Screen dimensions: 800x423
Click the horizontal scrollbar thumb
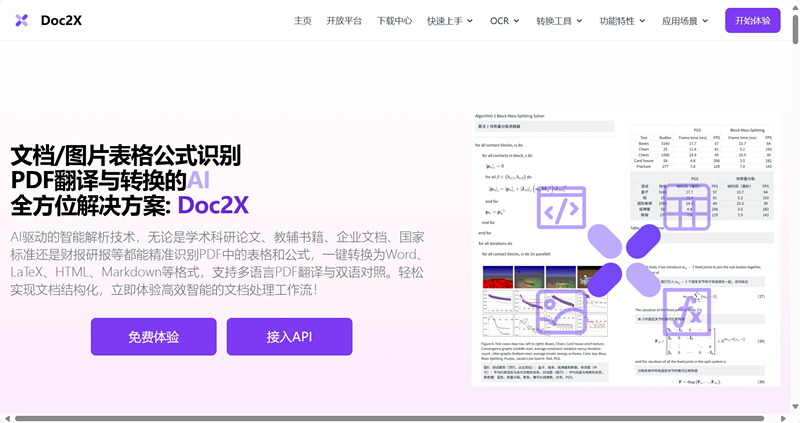389,418
